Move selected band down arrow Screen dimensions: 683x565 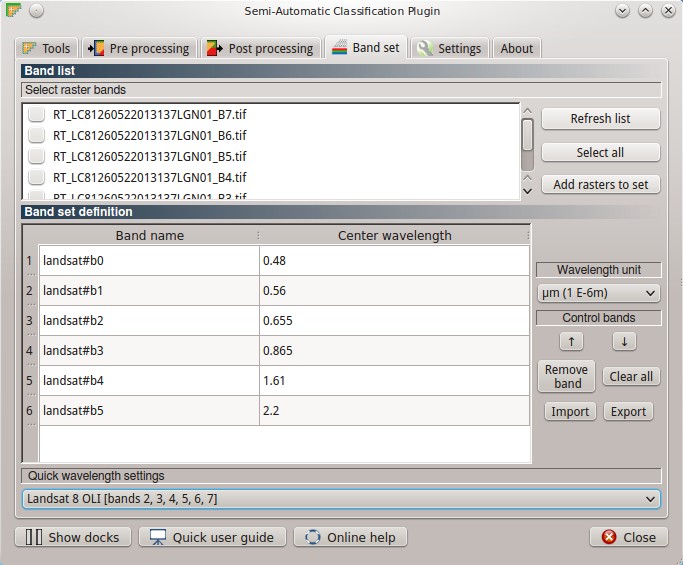coord(624,342)
